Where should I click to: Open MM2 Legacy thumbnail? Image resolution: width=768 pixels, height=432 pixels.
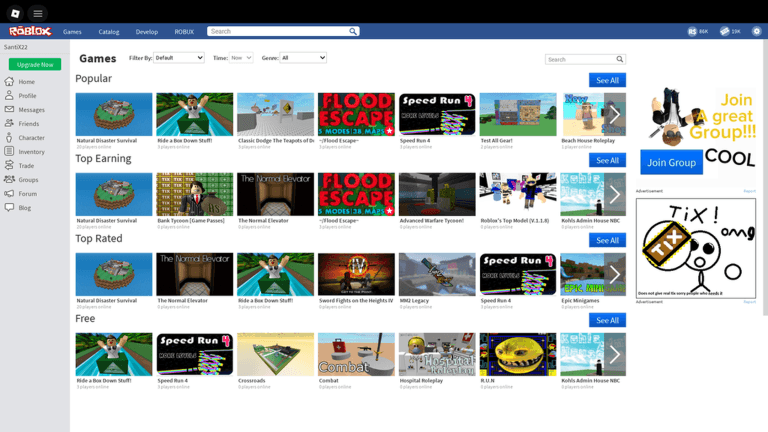point(437,274)
